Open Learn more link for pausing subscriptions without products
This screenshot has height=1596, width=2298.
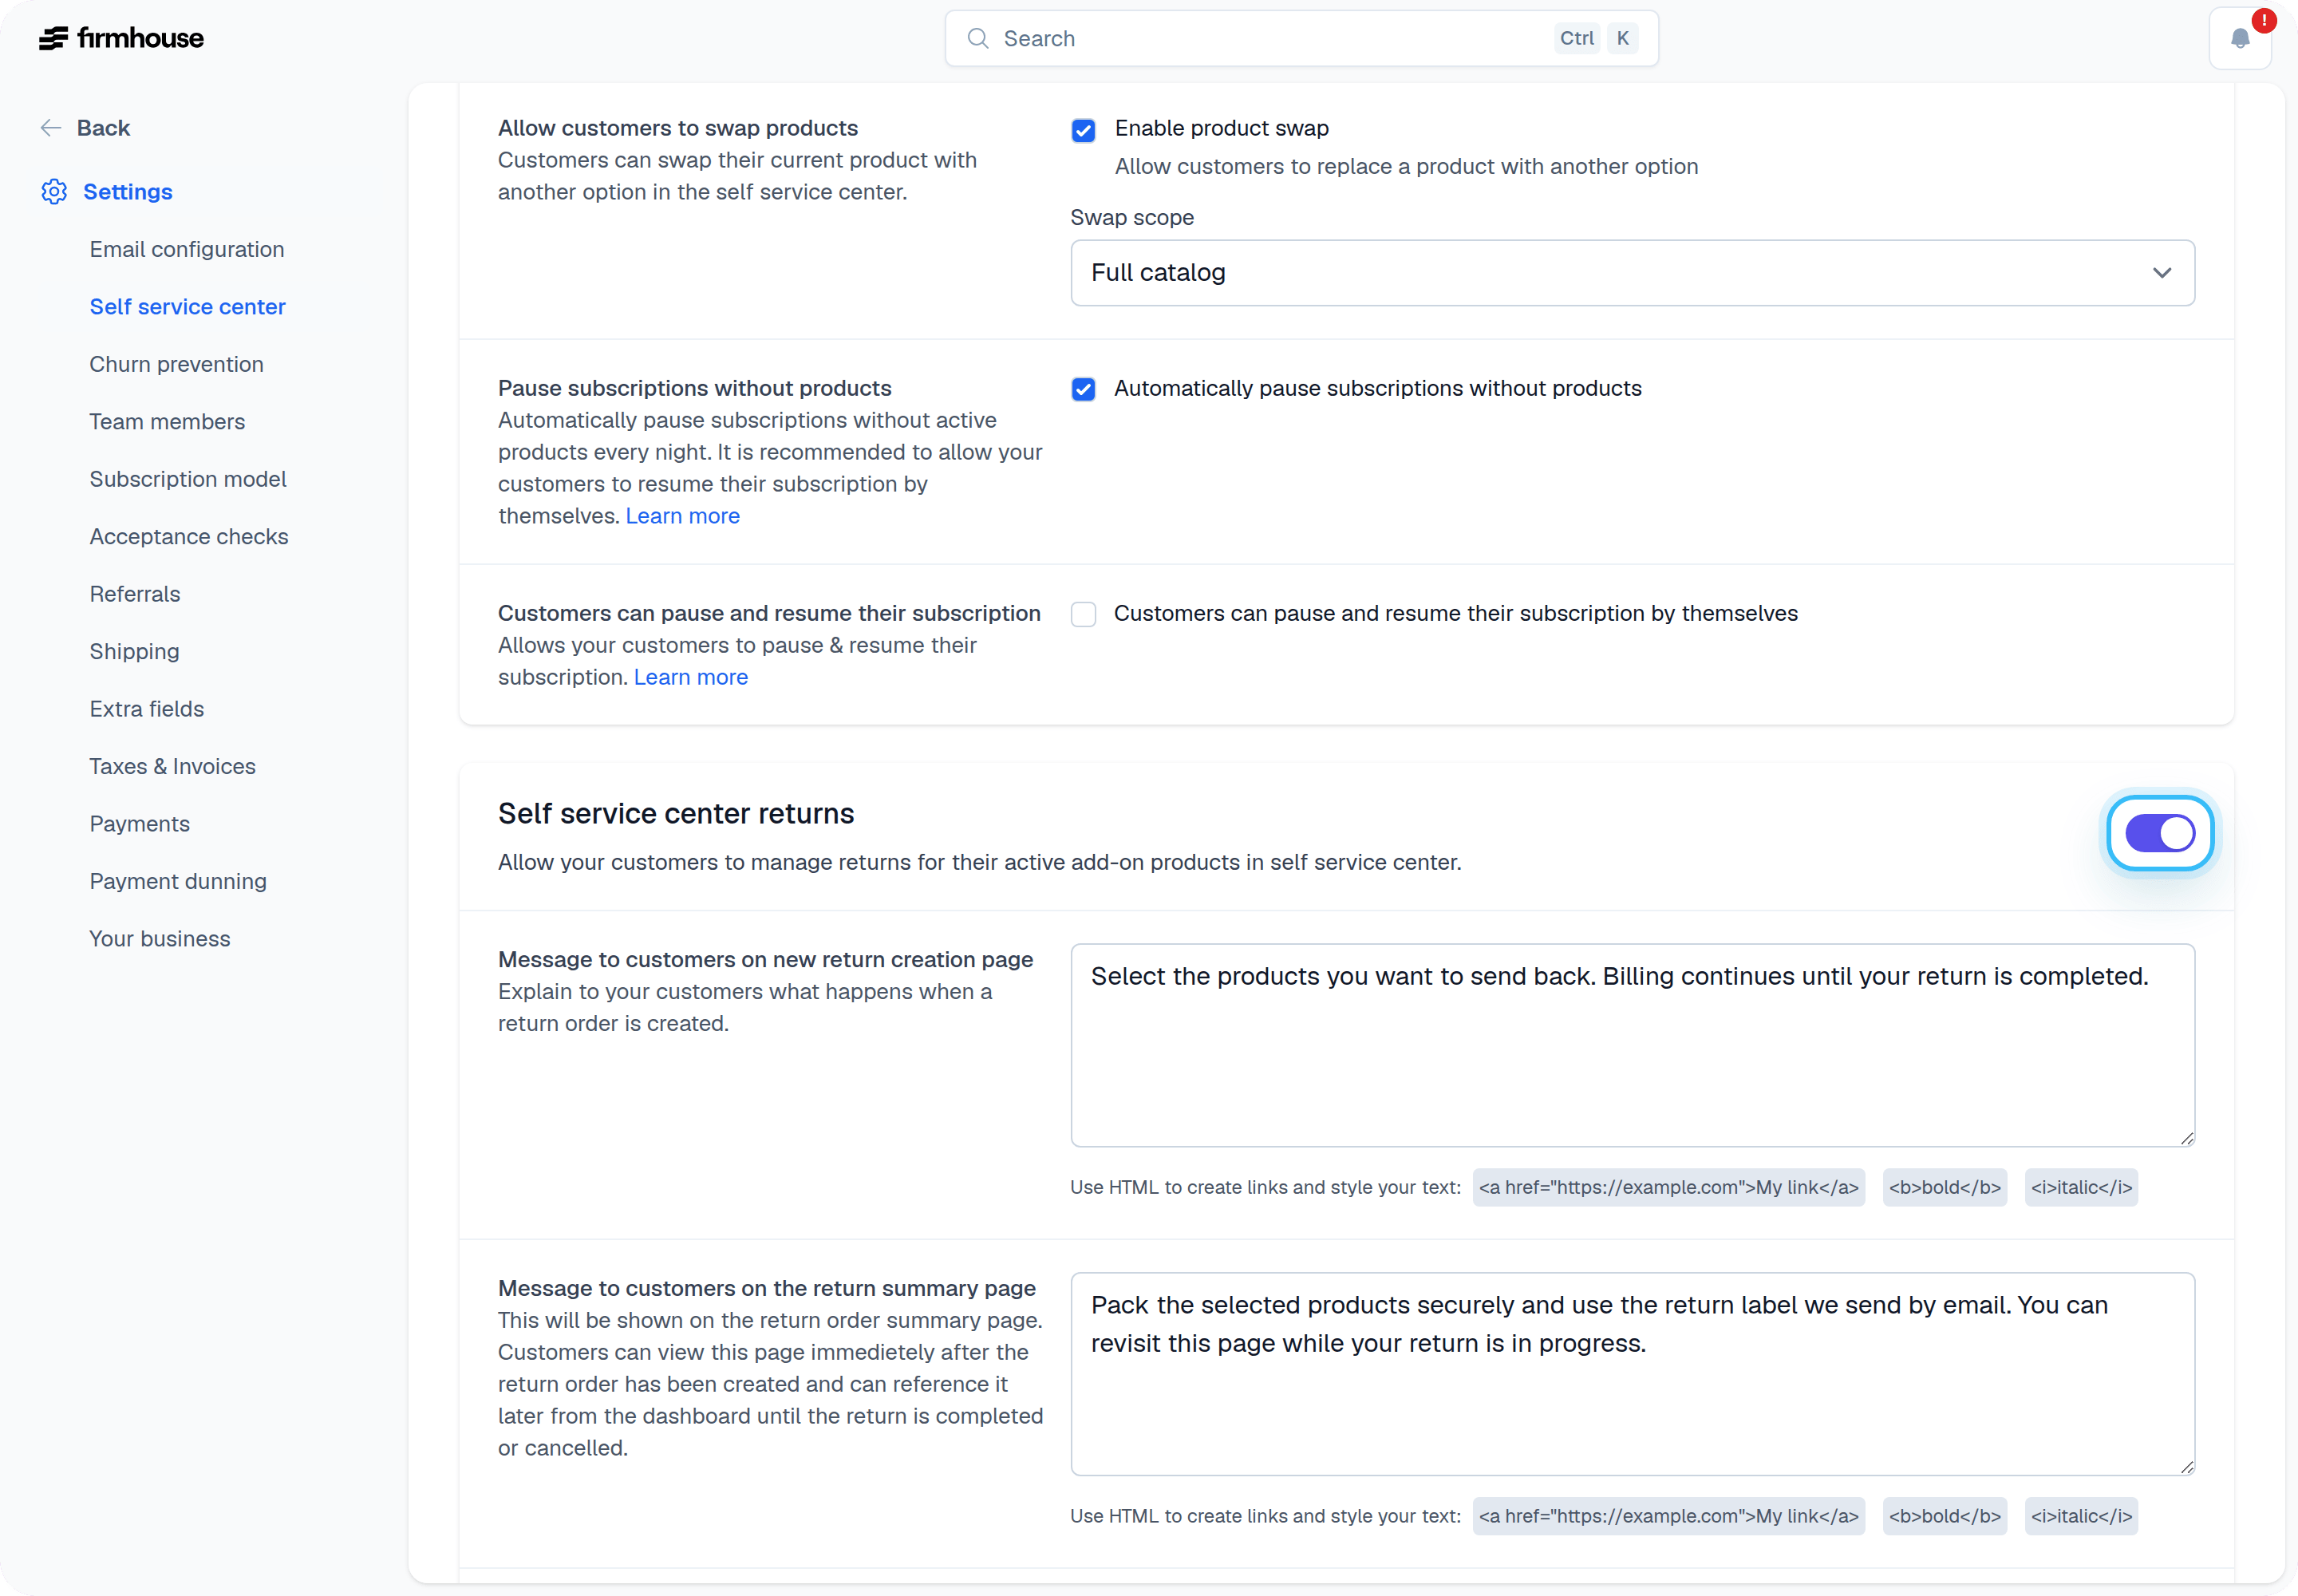682,516
